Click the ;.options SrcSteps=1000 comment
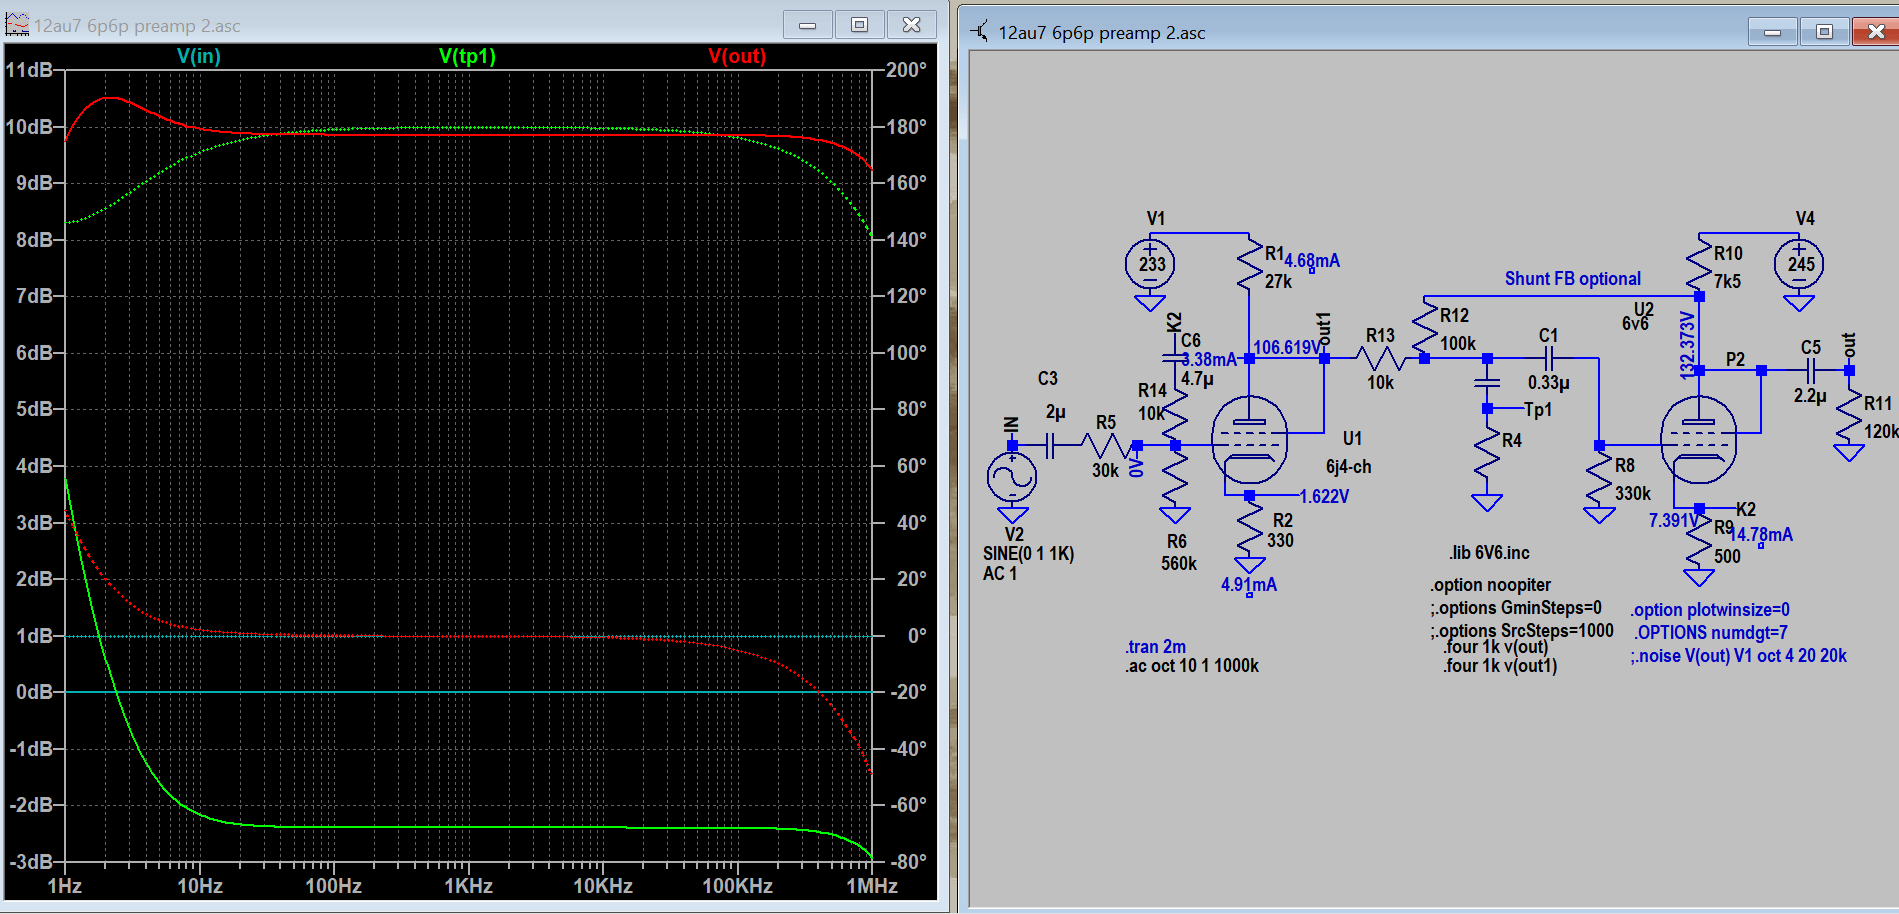The image size is (1899, 914). click(1522, 631)
